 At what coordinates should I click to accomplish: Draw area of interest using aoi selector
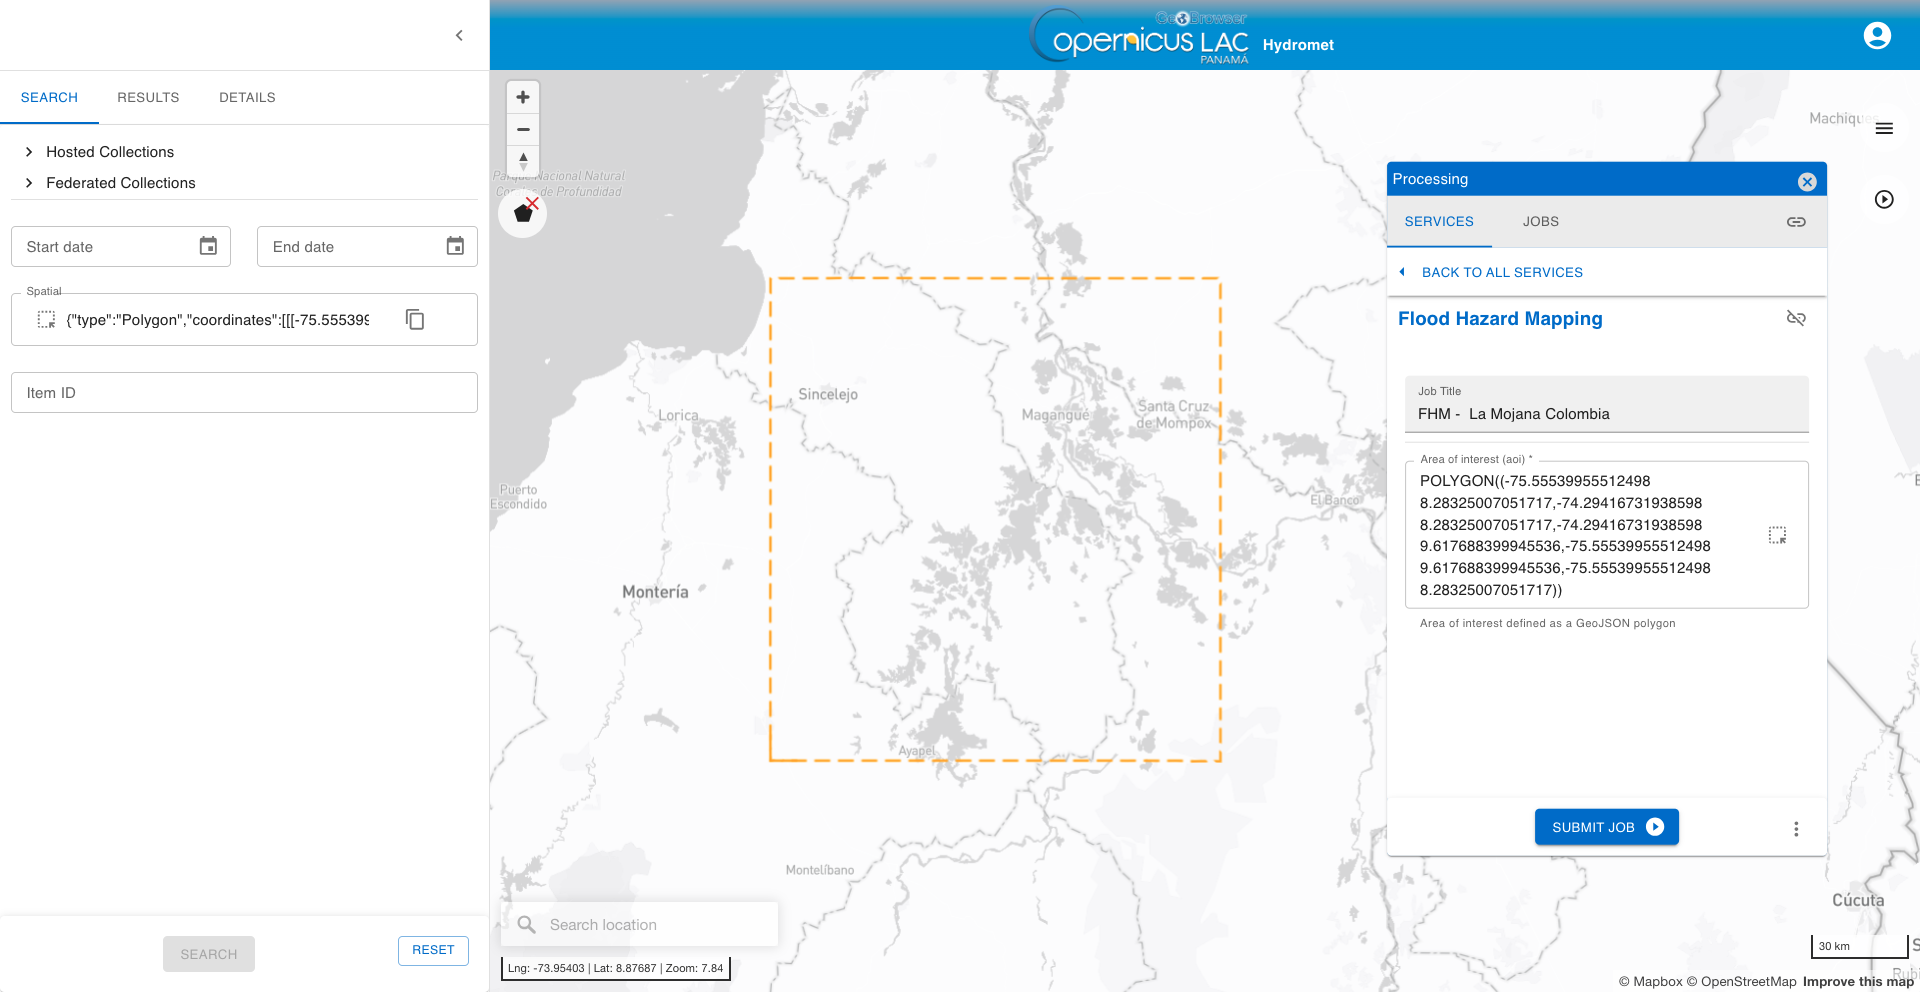1777,535
